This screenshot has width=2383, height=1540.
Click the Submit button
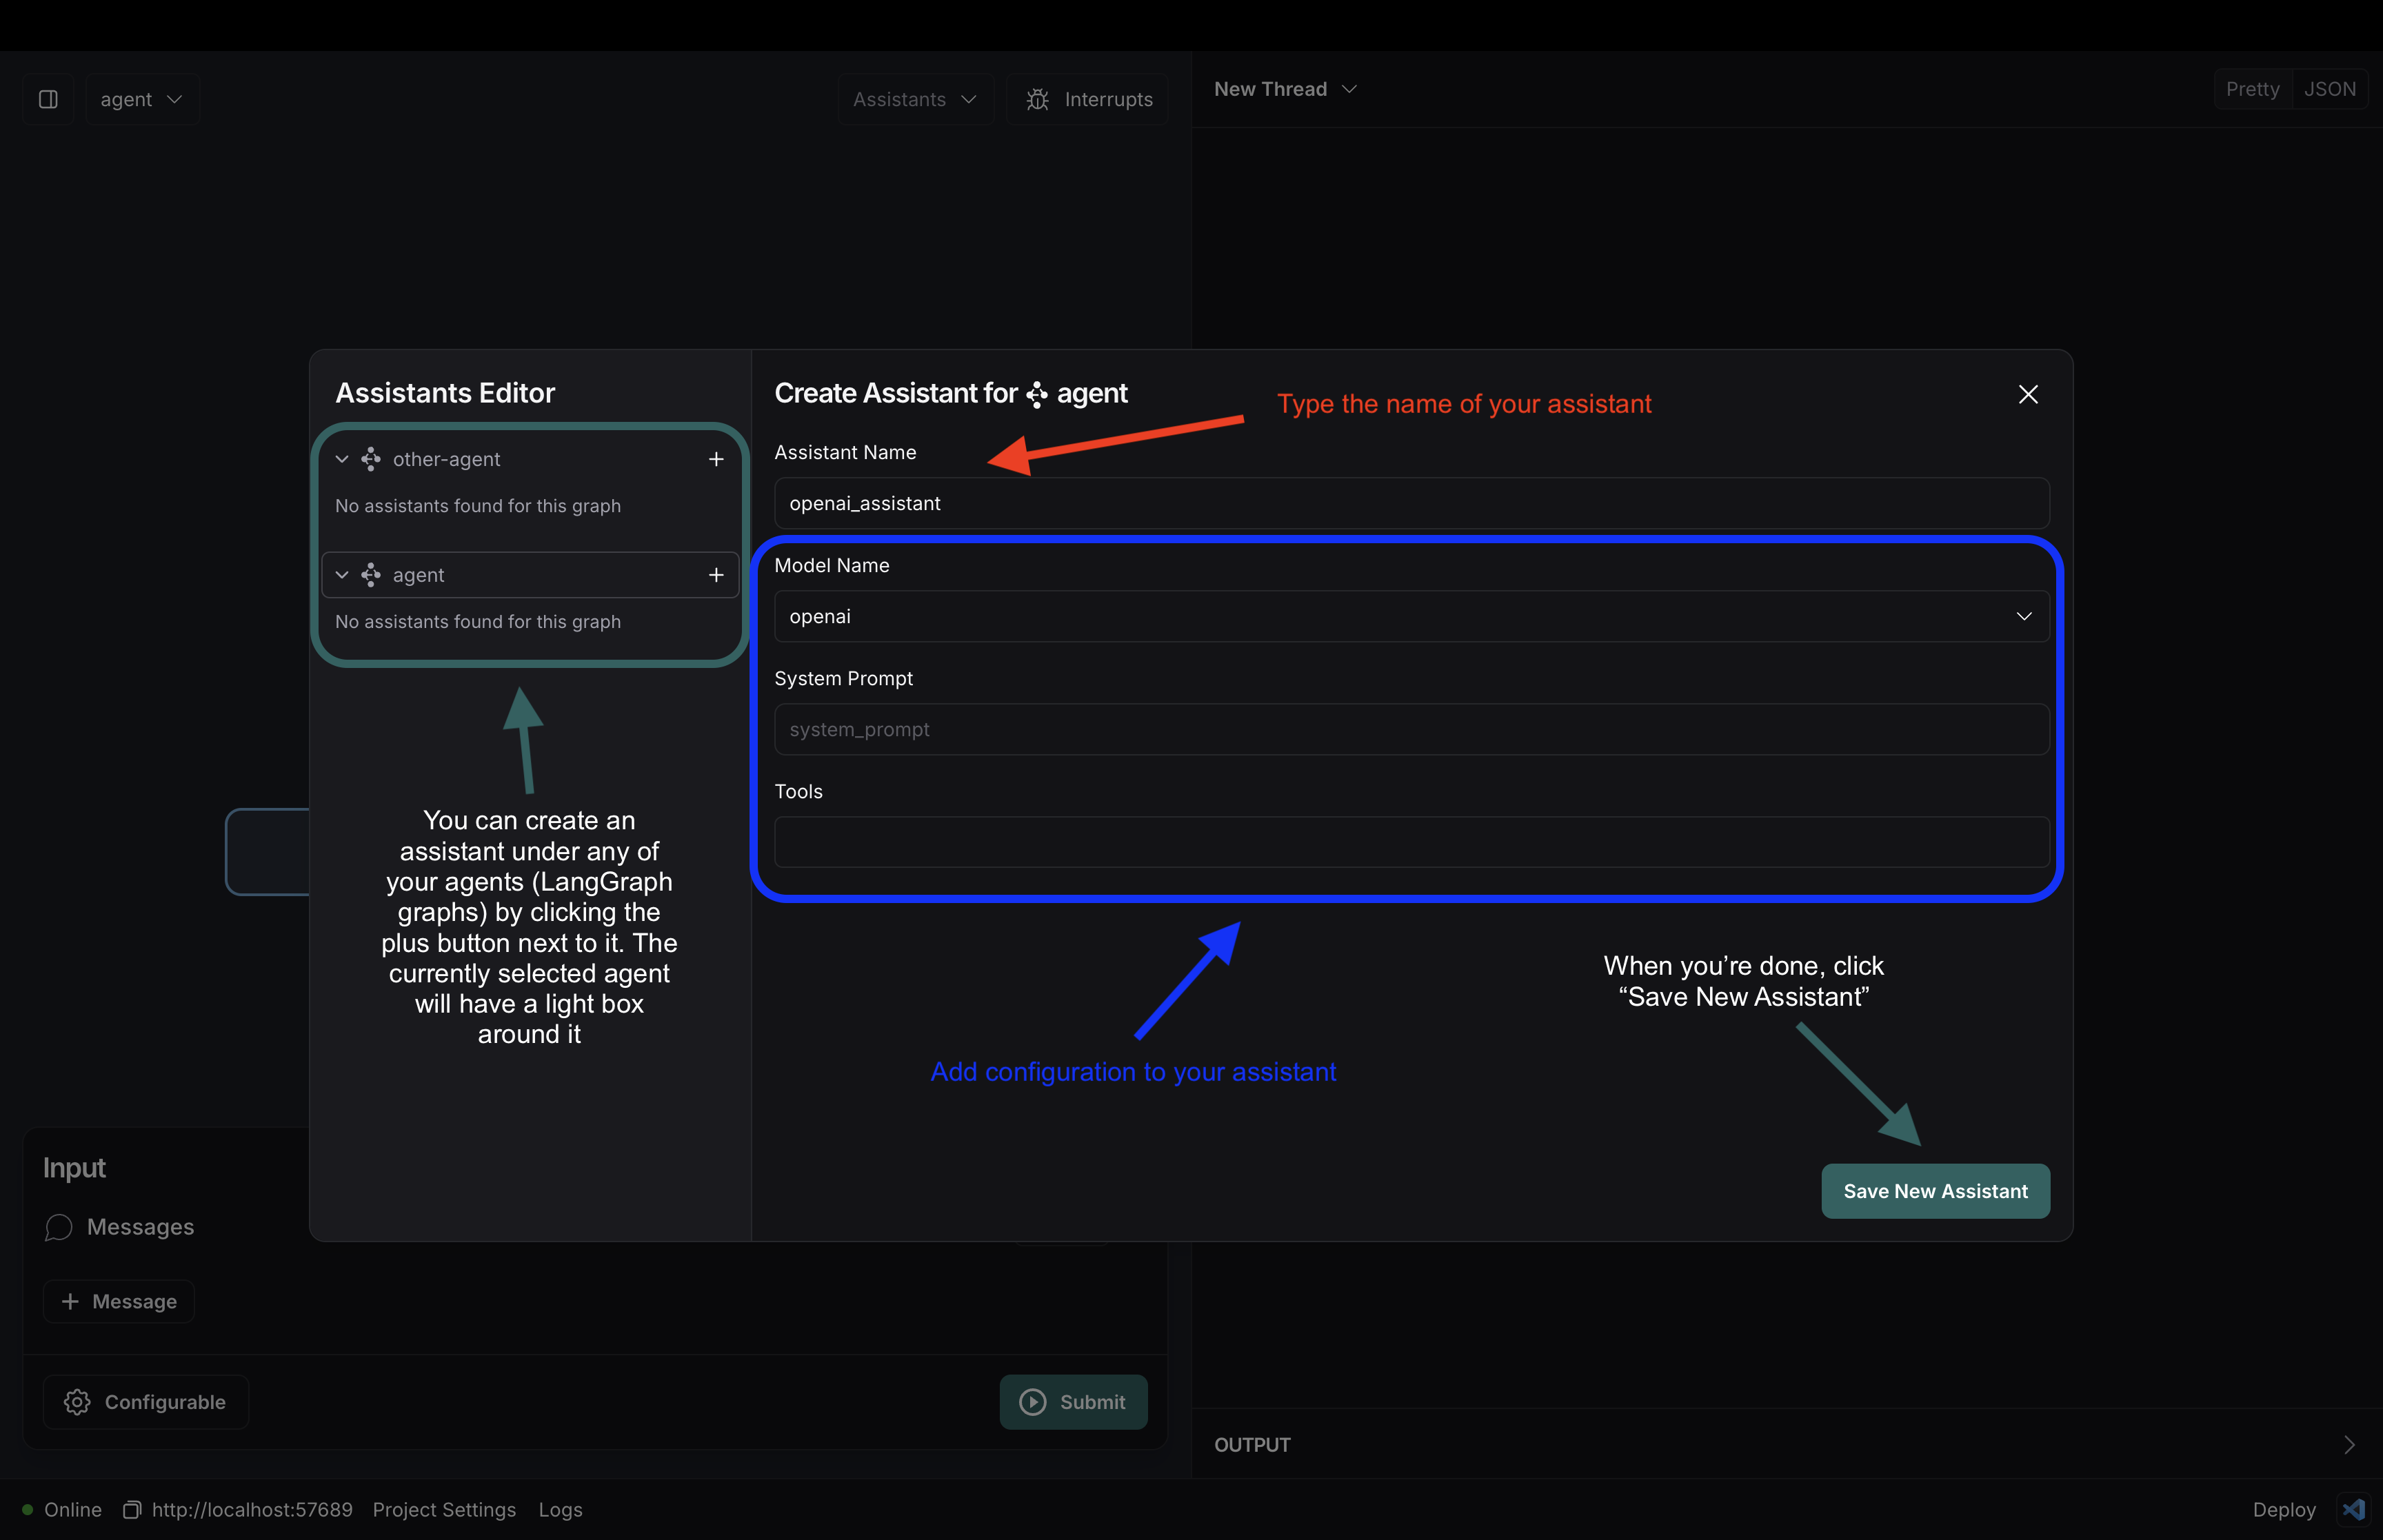1073,1402
